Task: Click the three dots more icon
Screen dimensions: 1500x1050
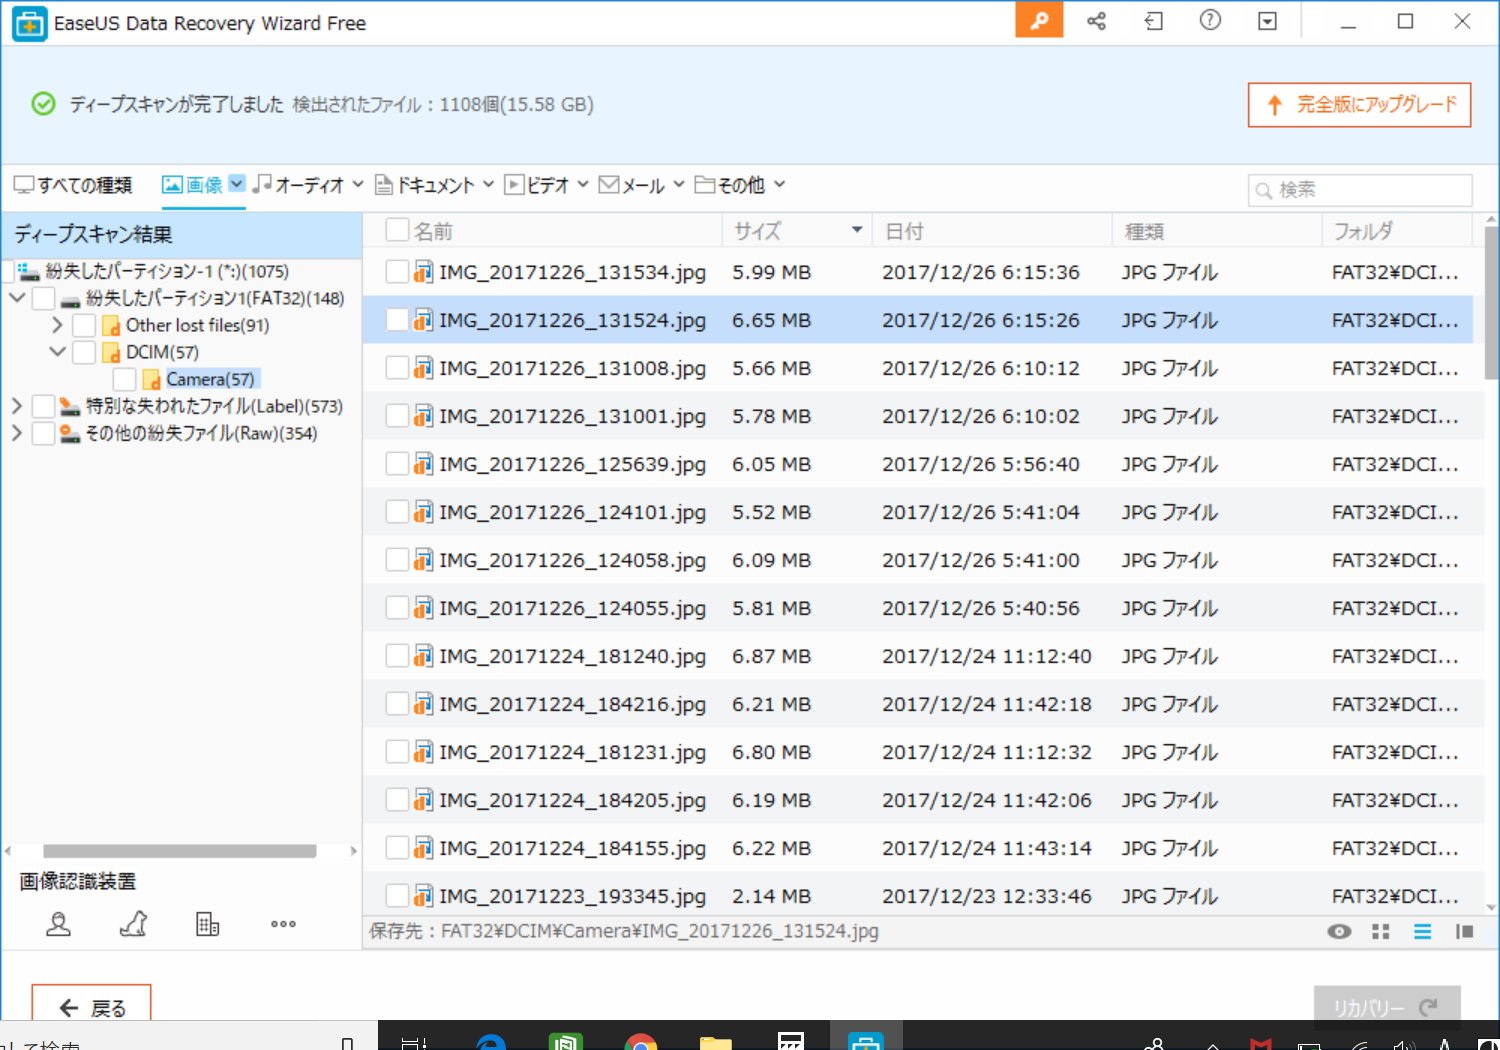Action: click(283, 924)
